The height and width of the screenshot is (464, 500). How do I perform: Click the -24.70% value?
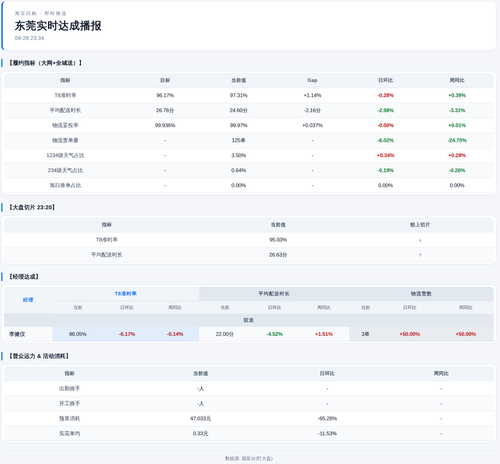pos(457,140)
